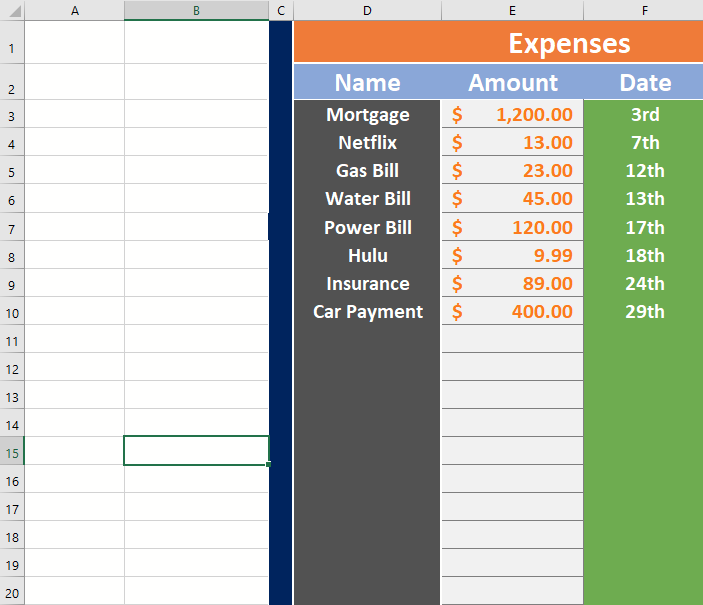The height and width of the screenshot is (605, 703).
Task: Select the 7th date cell
Action: 643,142
